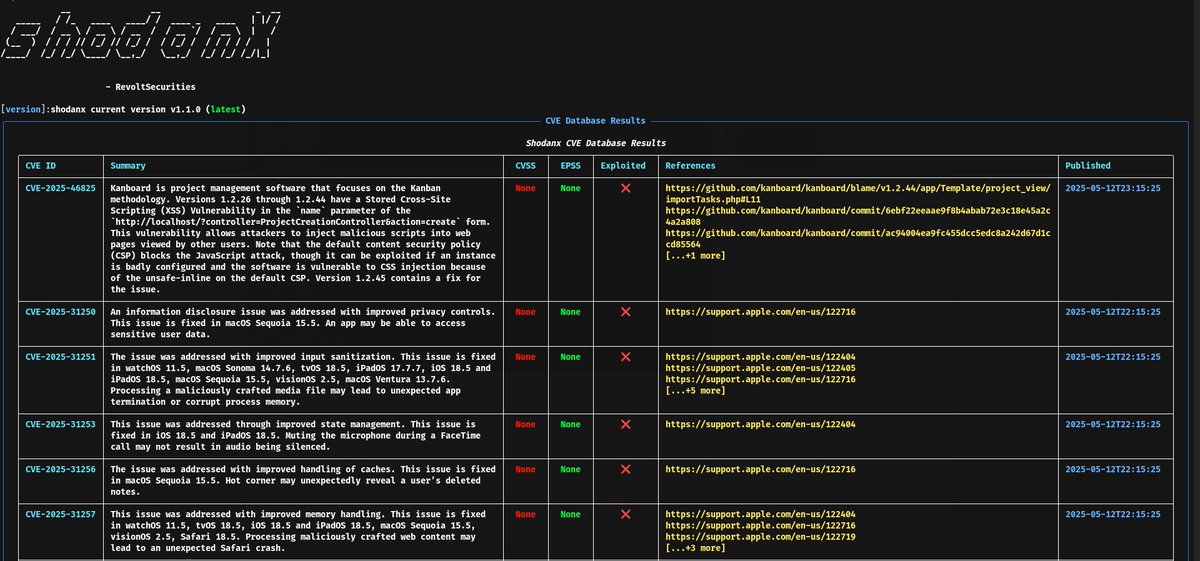This screenshot has width=1200, height=561.
Task: Expand '[...+3 more]' references for CVE-2025-31257
Action: pyautogui.click(x=695, y=549)
